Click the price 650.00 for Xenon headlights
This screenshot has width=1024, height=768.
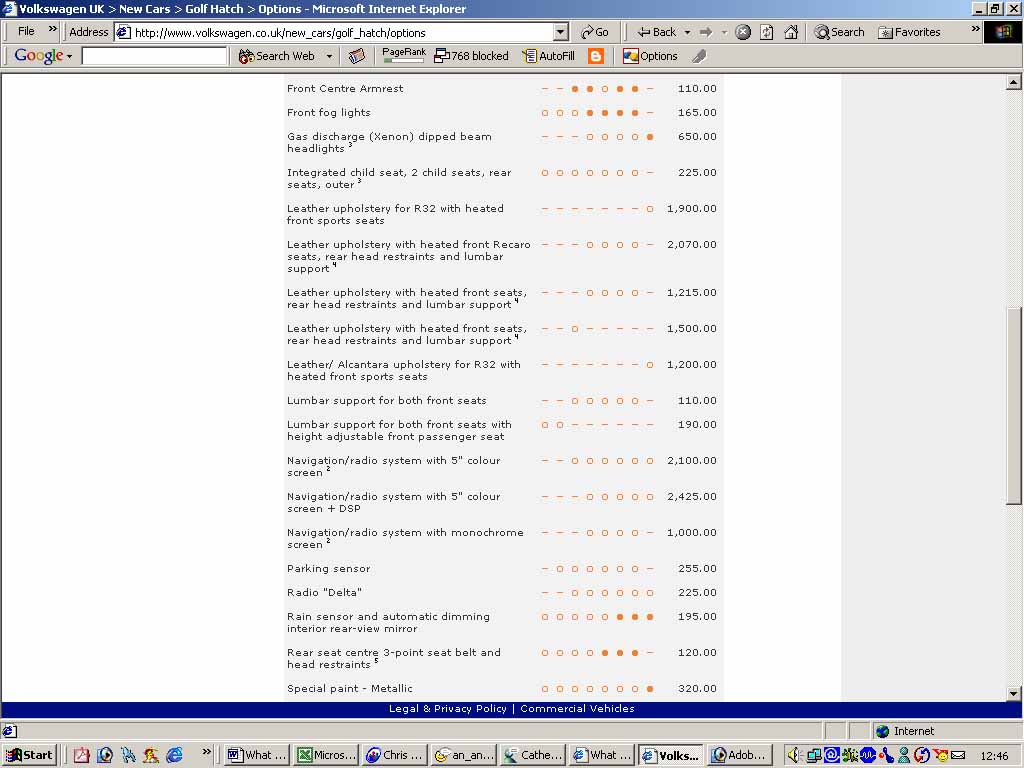pos(697,136)
